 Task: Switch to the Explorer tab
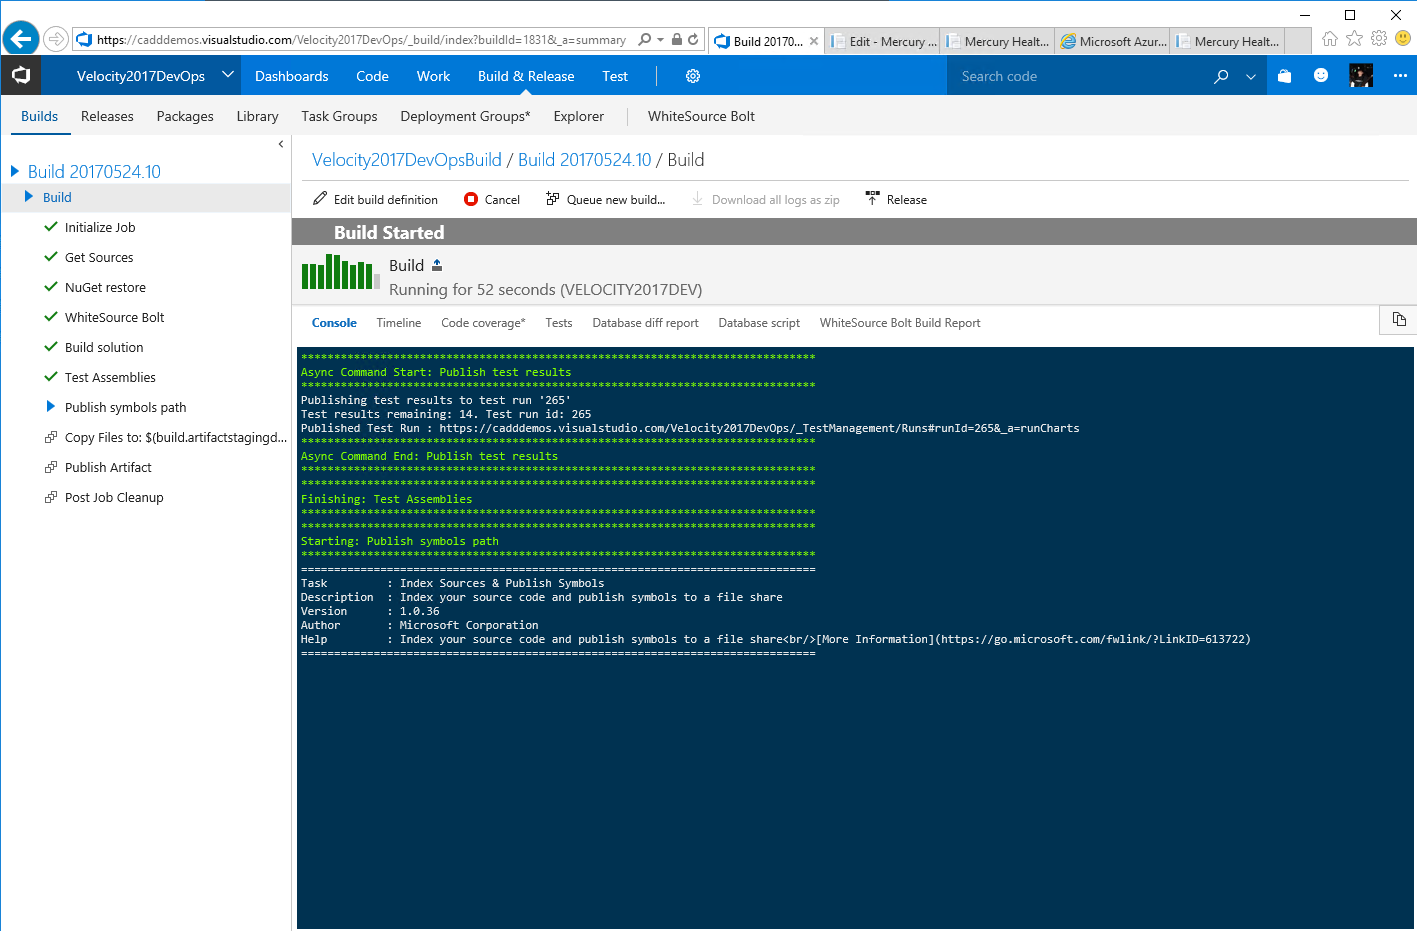point(579,116)
